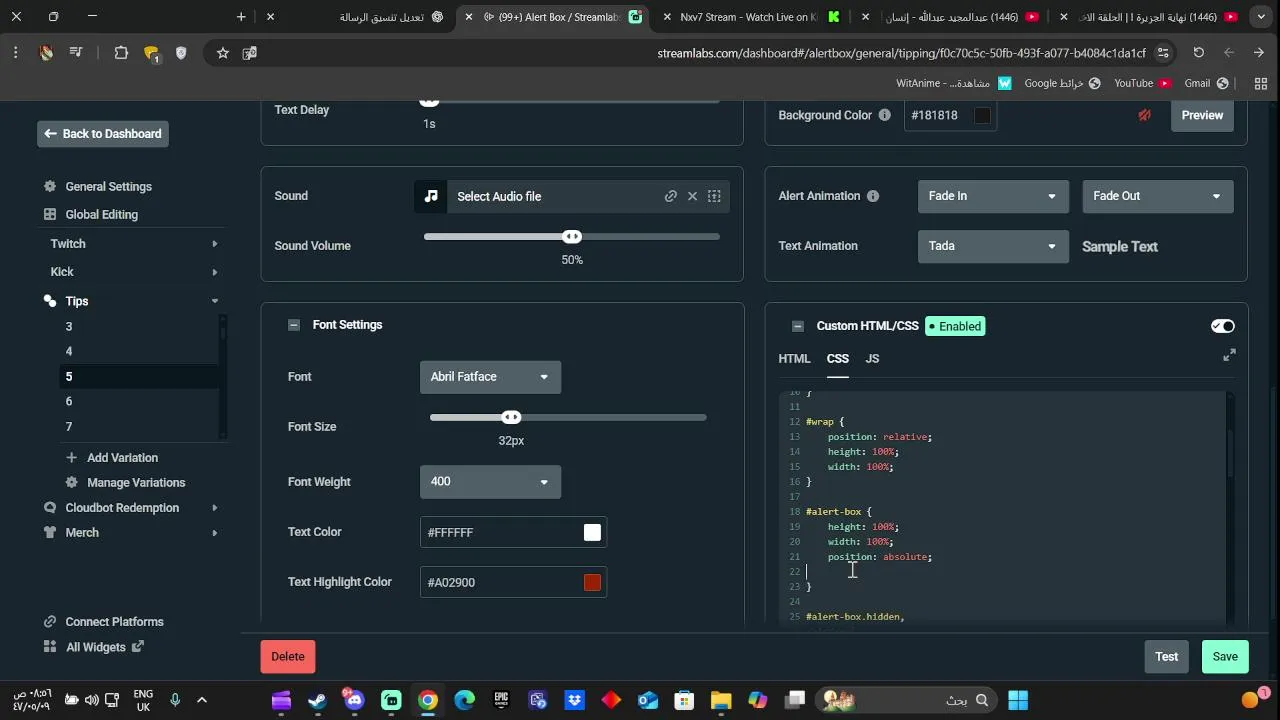This screenshot has height=720, width=1280.
Task: Click the All Widgets external link icon
Action: click(137, 647)
